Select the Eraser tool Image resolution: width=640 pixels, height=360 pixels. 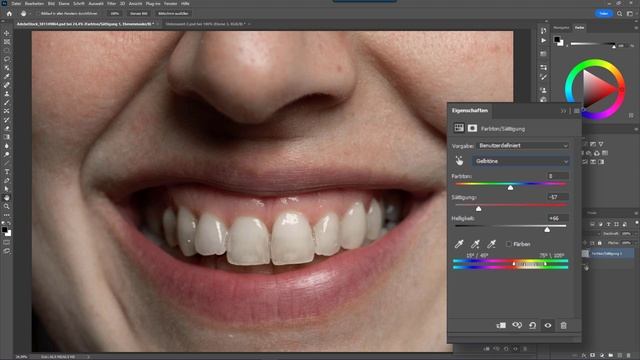point(7,128)
